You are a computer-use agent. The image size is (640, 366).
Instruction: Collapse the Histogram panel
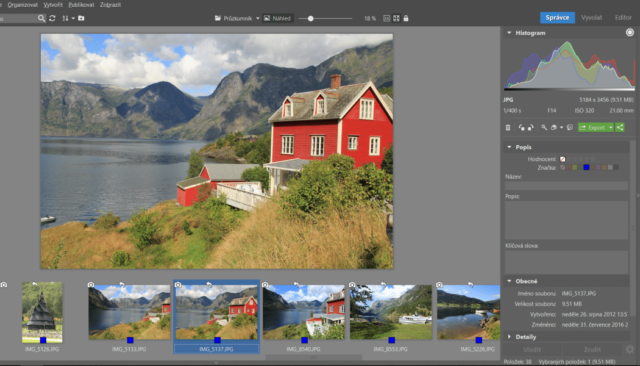click(x=509, y=33)
